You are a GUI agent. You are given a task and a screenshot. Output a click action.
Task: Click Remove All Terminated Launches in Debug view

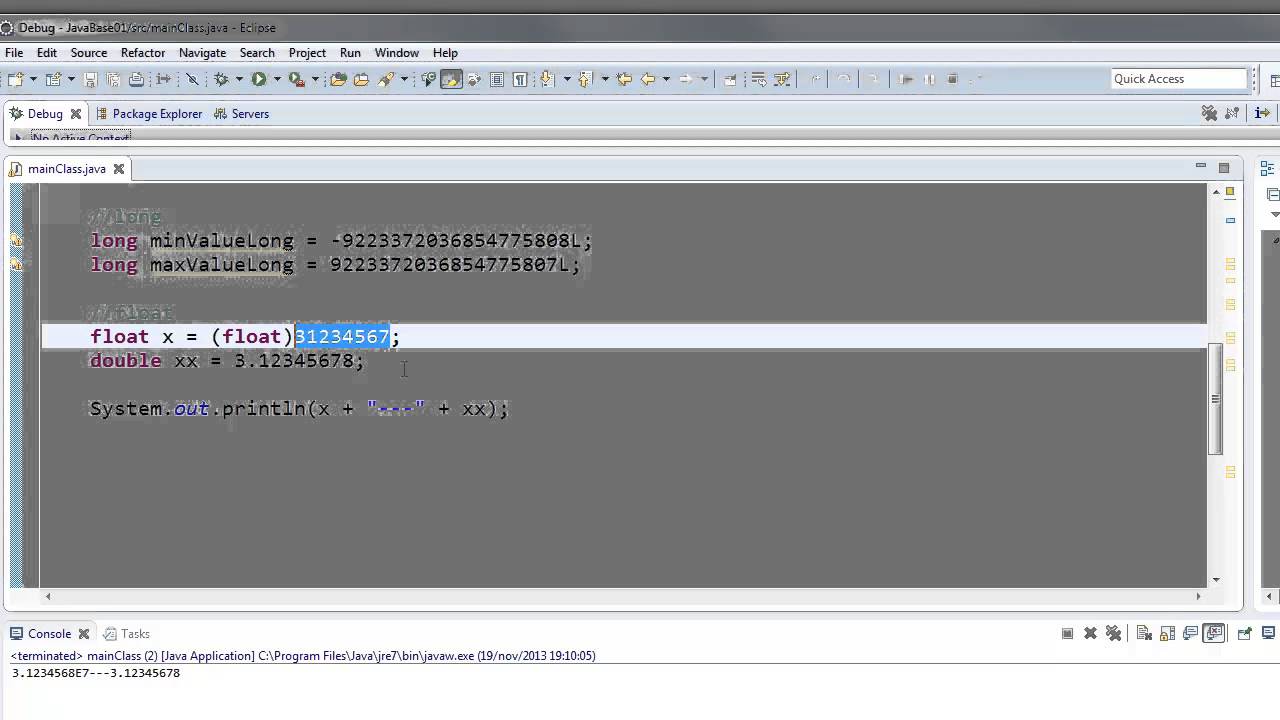click(x=1209, y=114)
